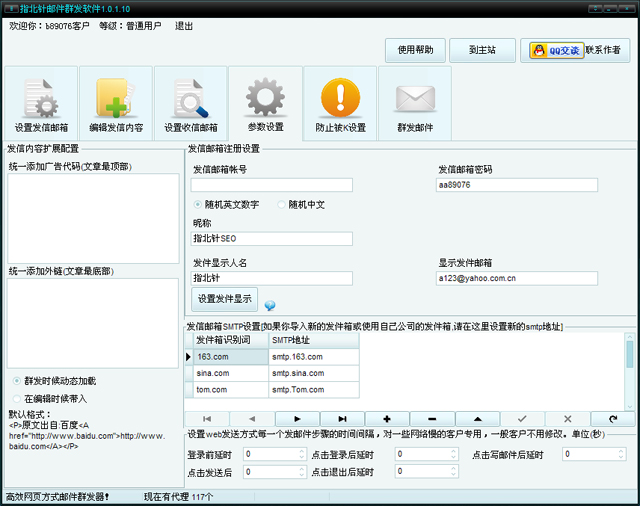Viewport: 640px width, 506px height.
Task: Open the 防止被K设置 tab
Action: [x=340, y=104]
